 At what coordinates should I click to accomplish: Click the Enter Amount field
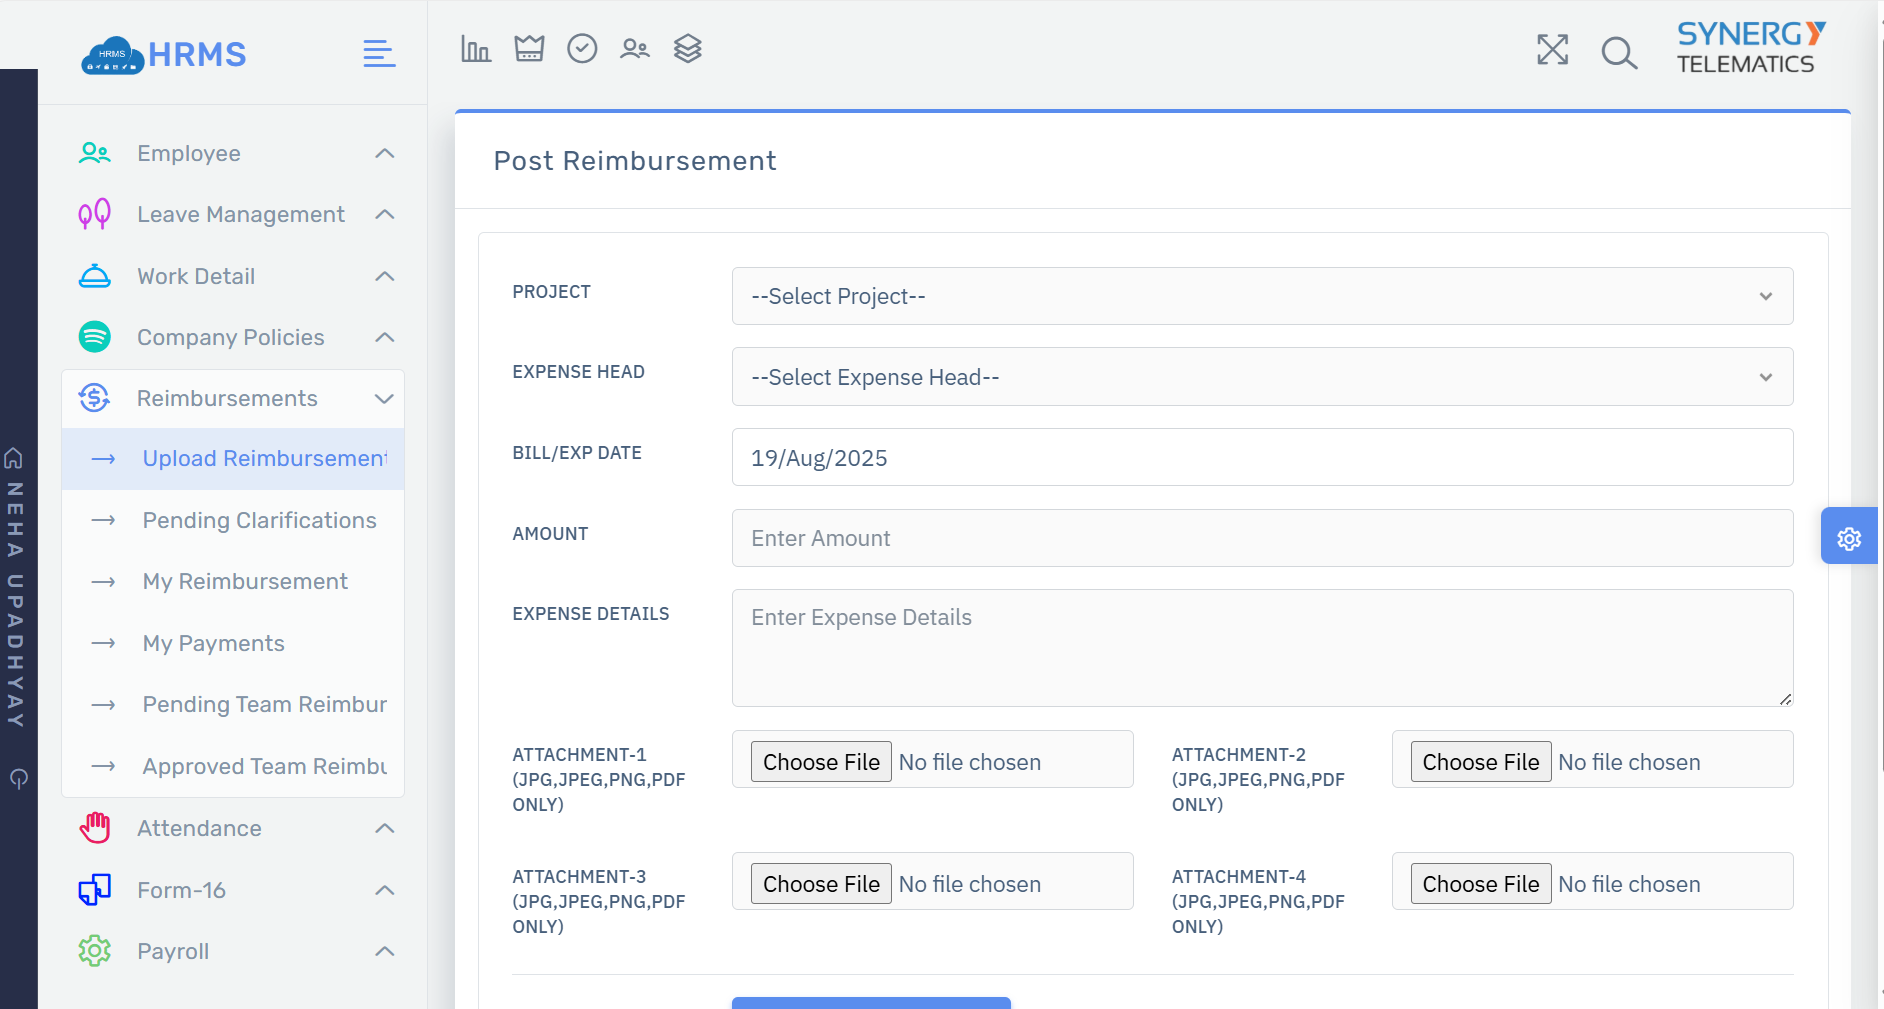coord(1262,538)
